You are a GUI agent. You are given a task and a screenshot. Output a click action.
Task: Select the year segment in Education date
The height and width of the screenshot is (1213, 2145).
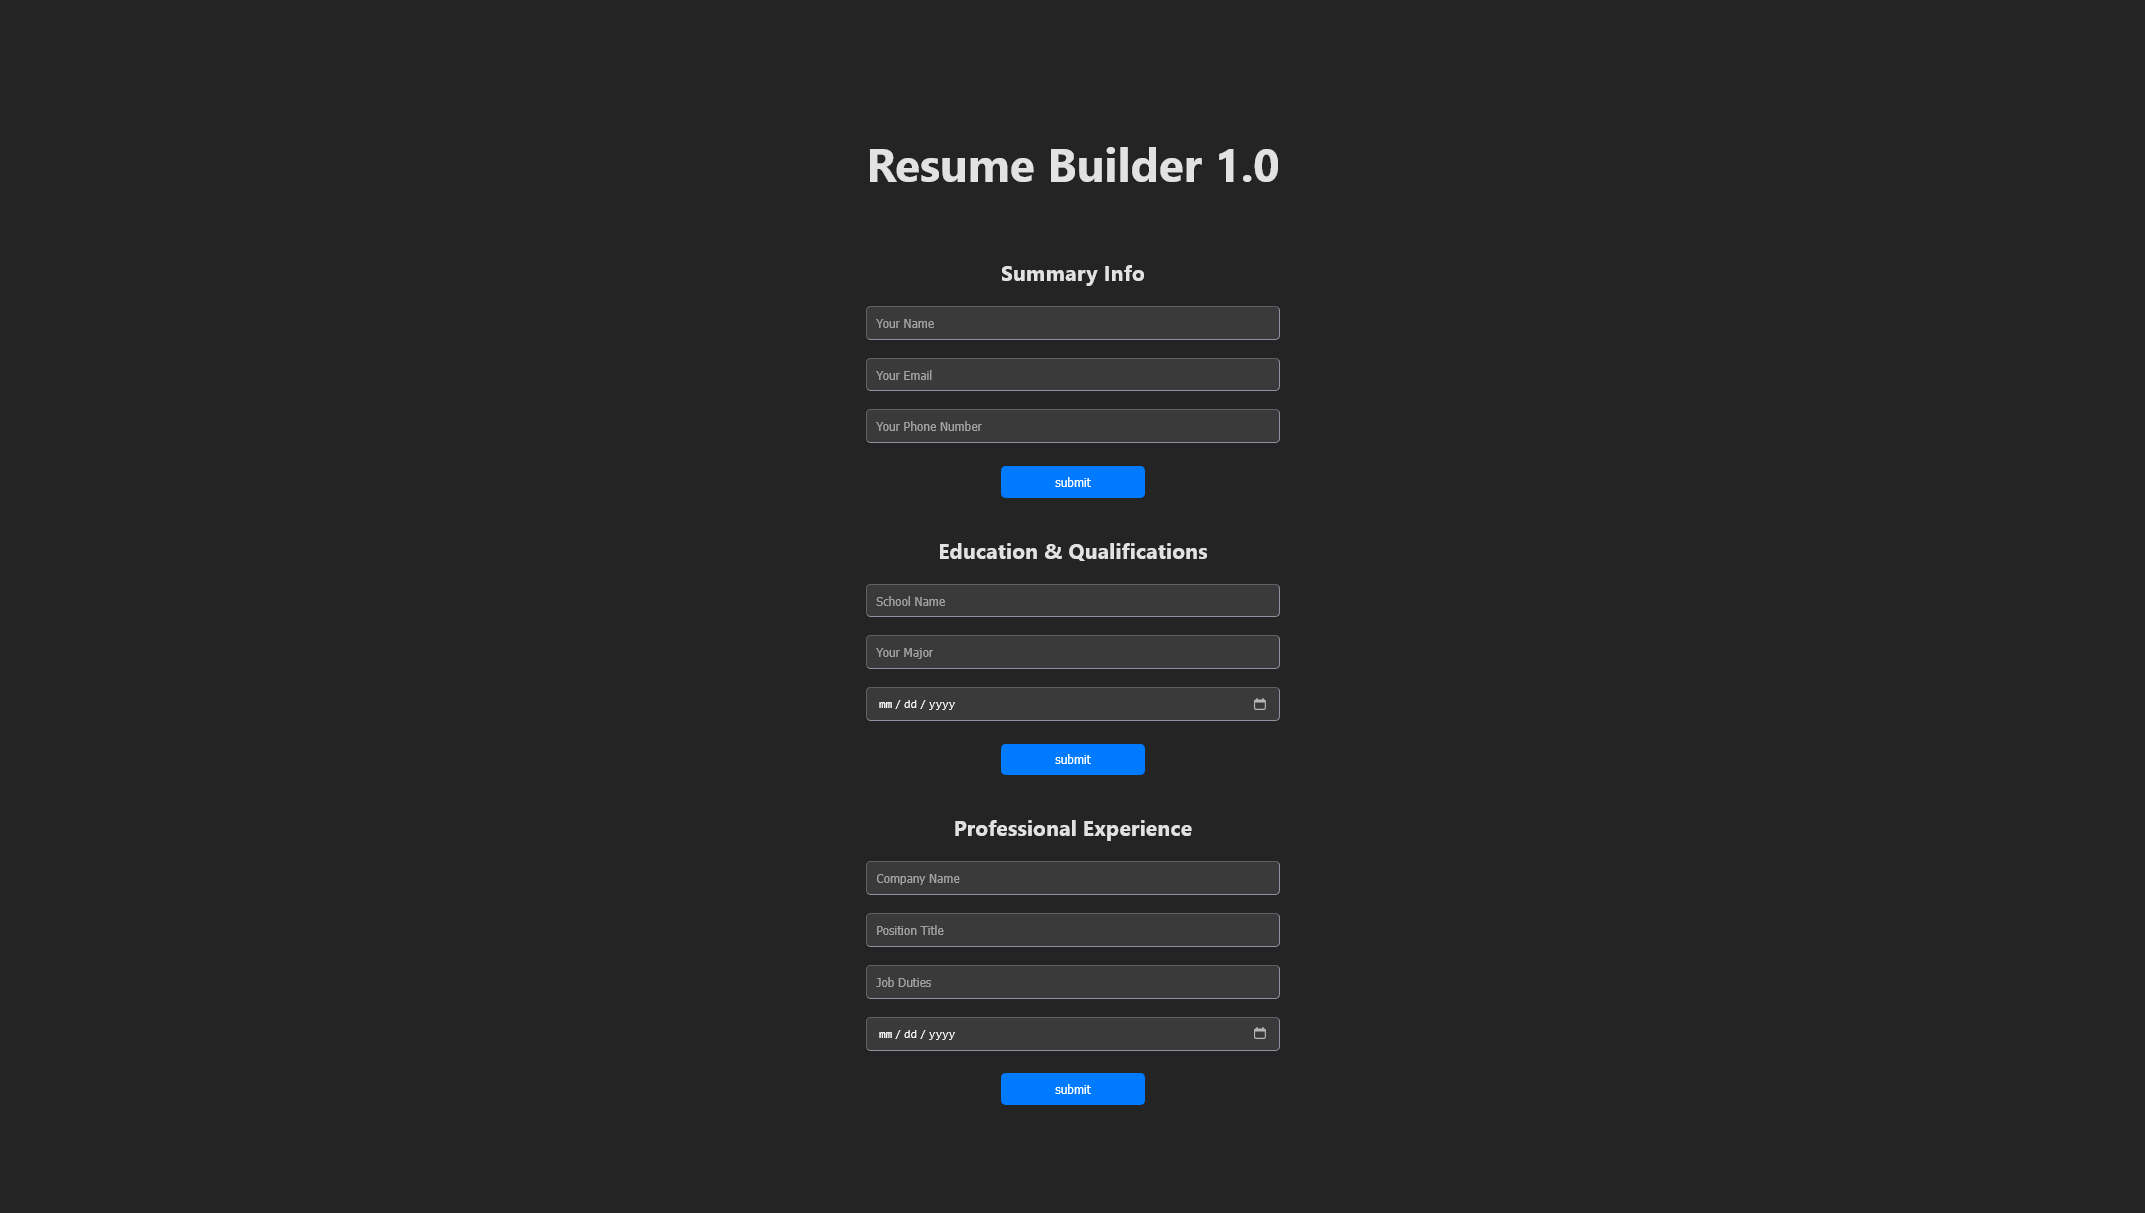pyautogui.click(x=941, y=704)
